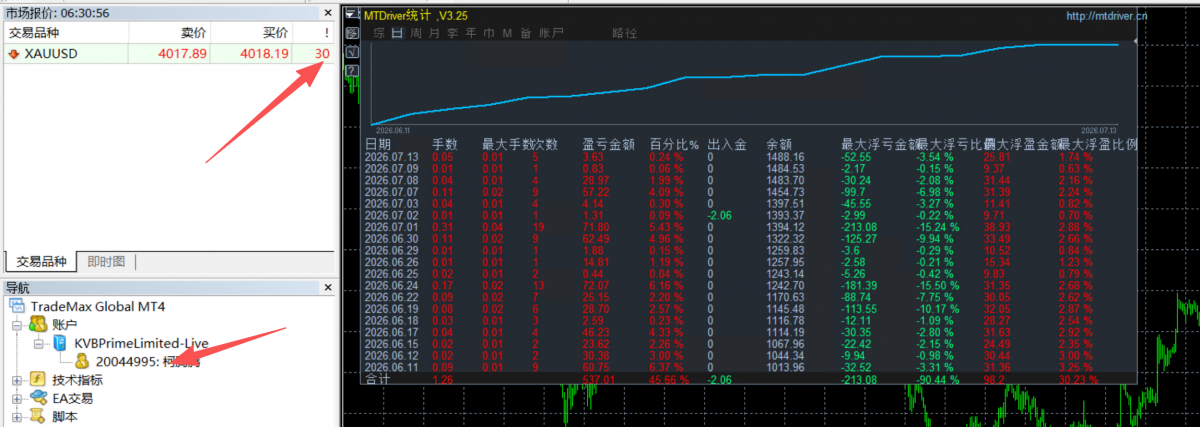1200x427 pixels.
Task: Expand the EA交易 tree node
Action: point(17,398)
